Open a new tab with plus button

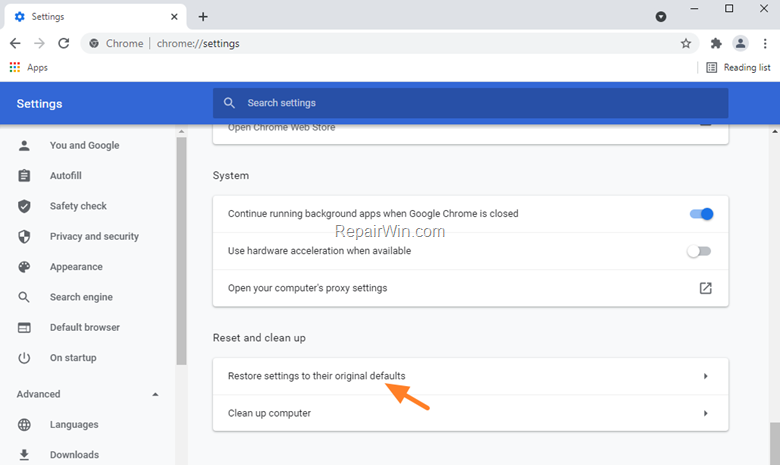203,16
